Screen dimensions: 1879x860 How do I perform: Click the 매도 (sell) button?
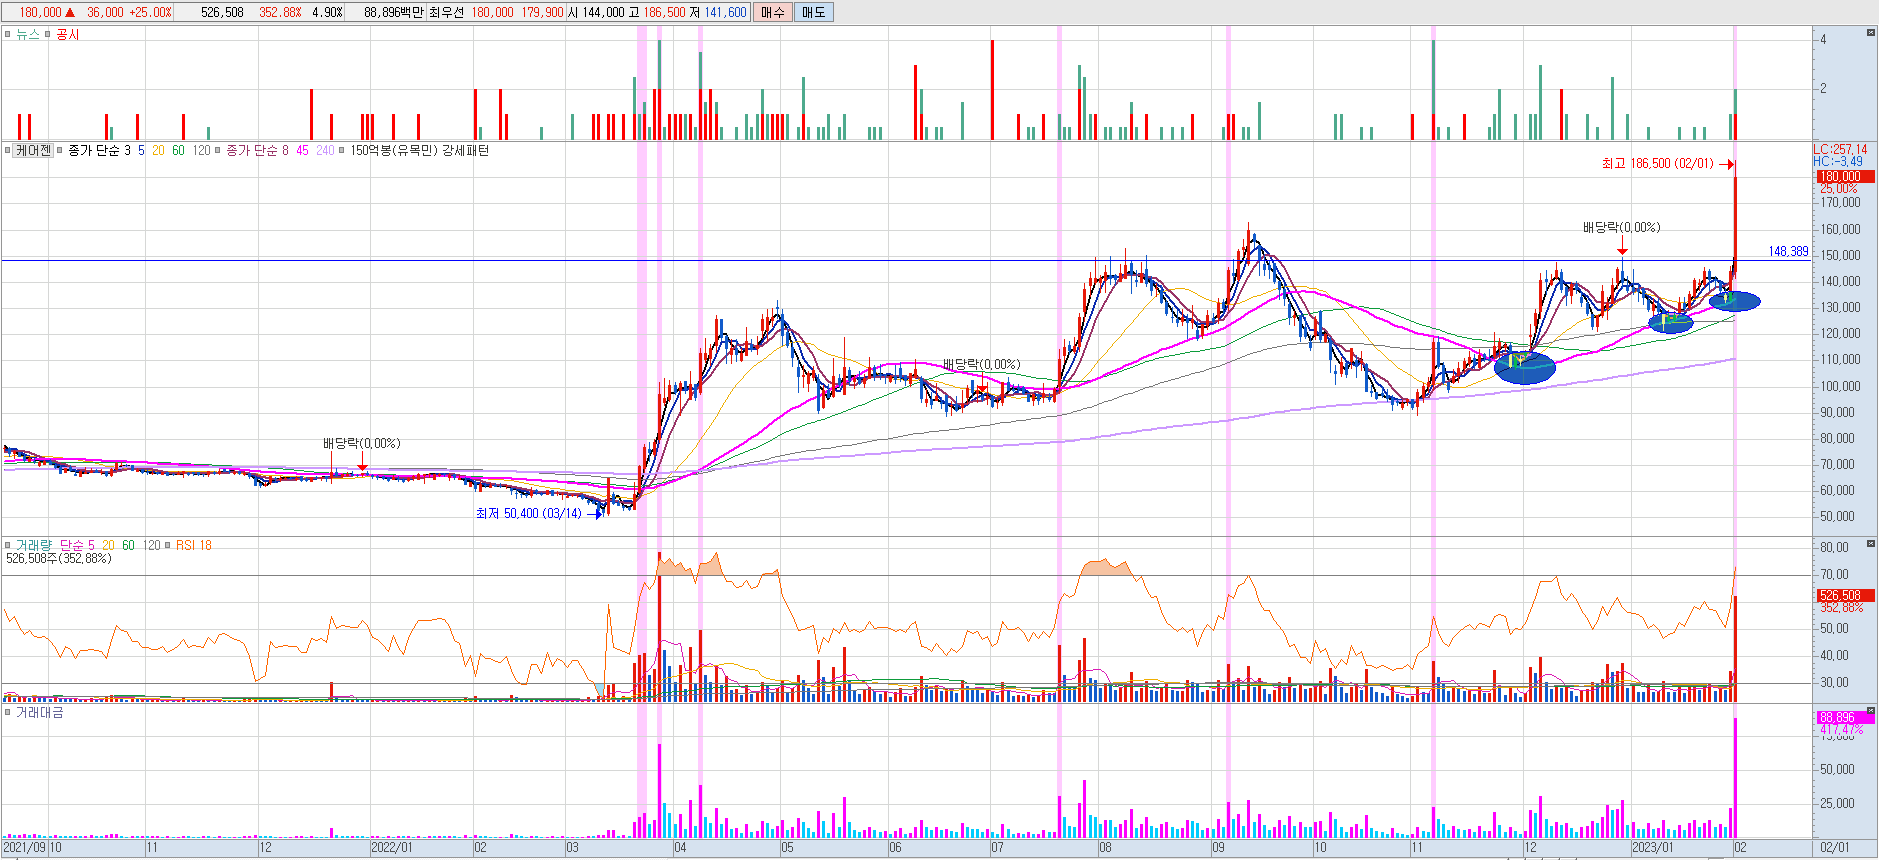(814, 12)
